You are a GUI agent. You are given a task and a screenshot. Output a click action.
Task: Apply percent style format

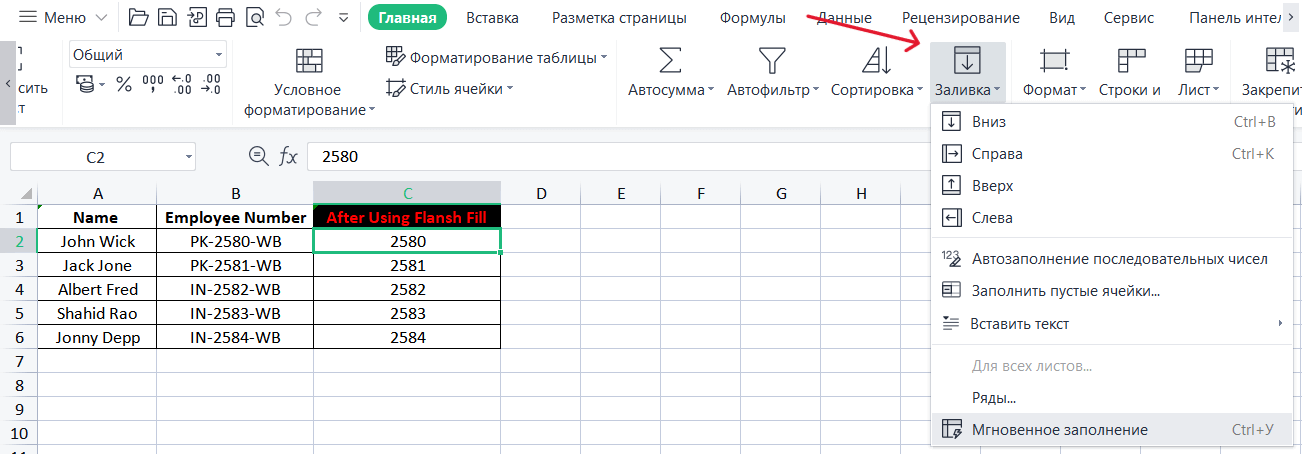tap(124, 85)
